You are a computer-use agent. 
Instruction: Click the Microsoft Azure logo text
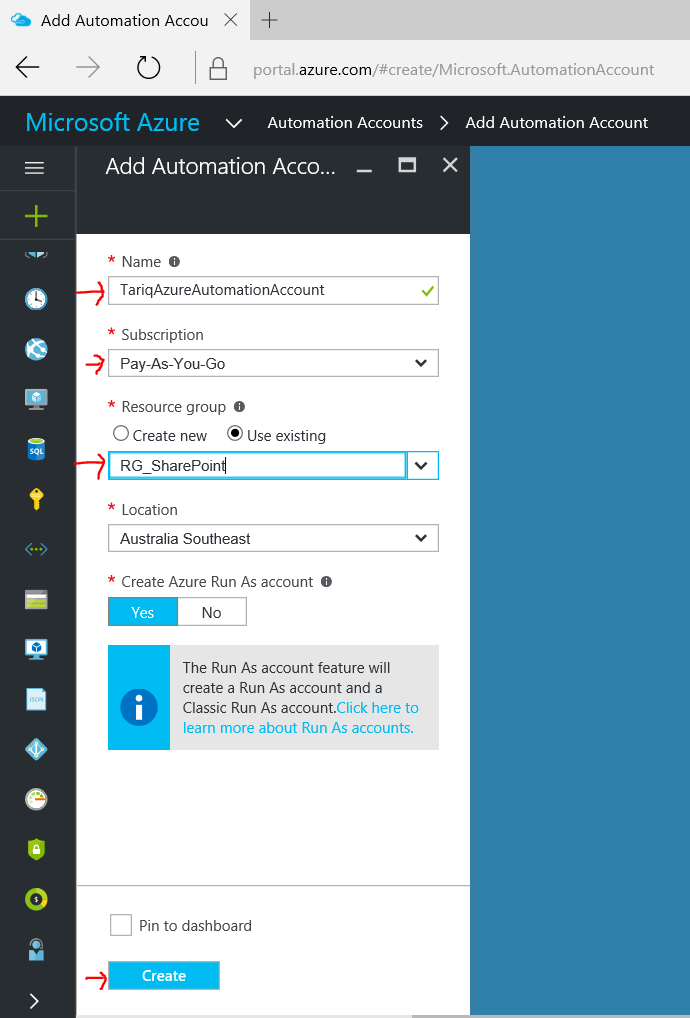tap(113, 123)
